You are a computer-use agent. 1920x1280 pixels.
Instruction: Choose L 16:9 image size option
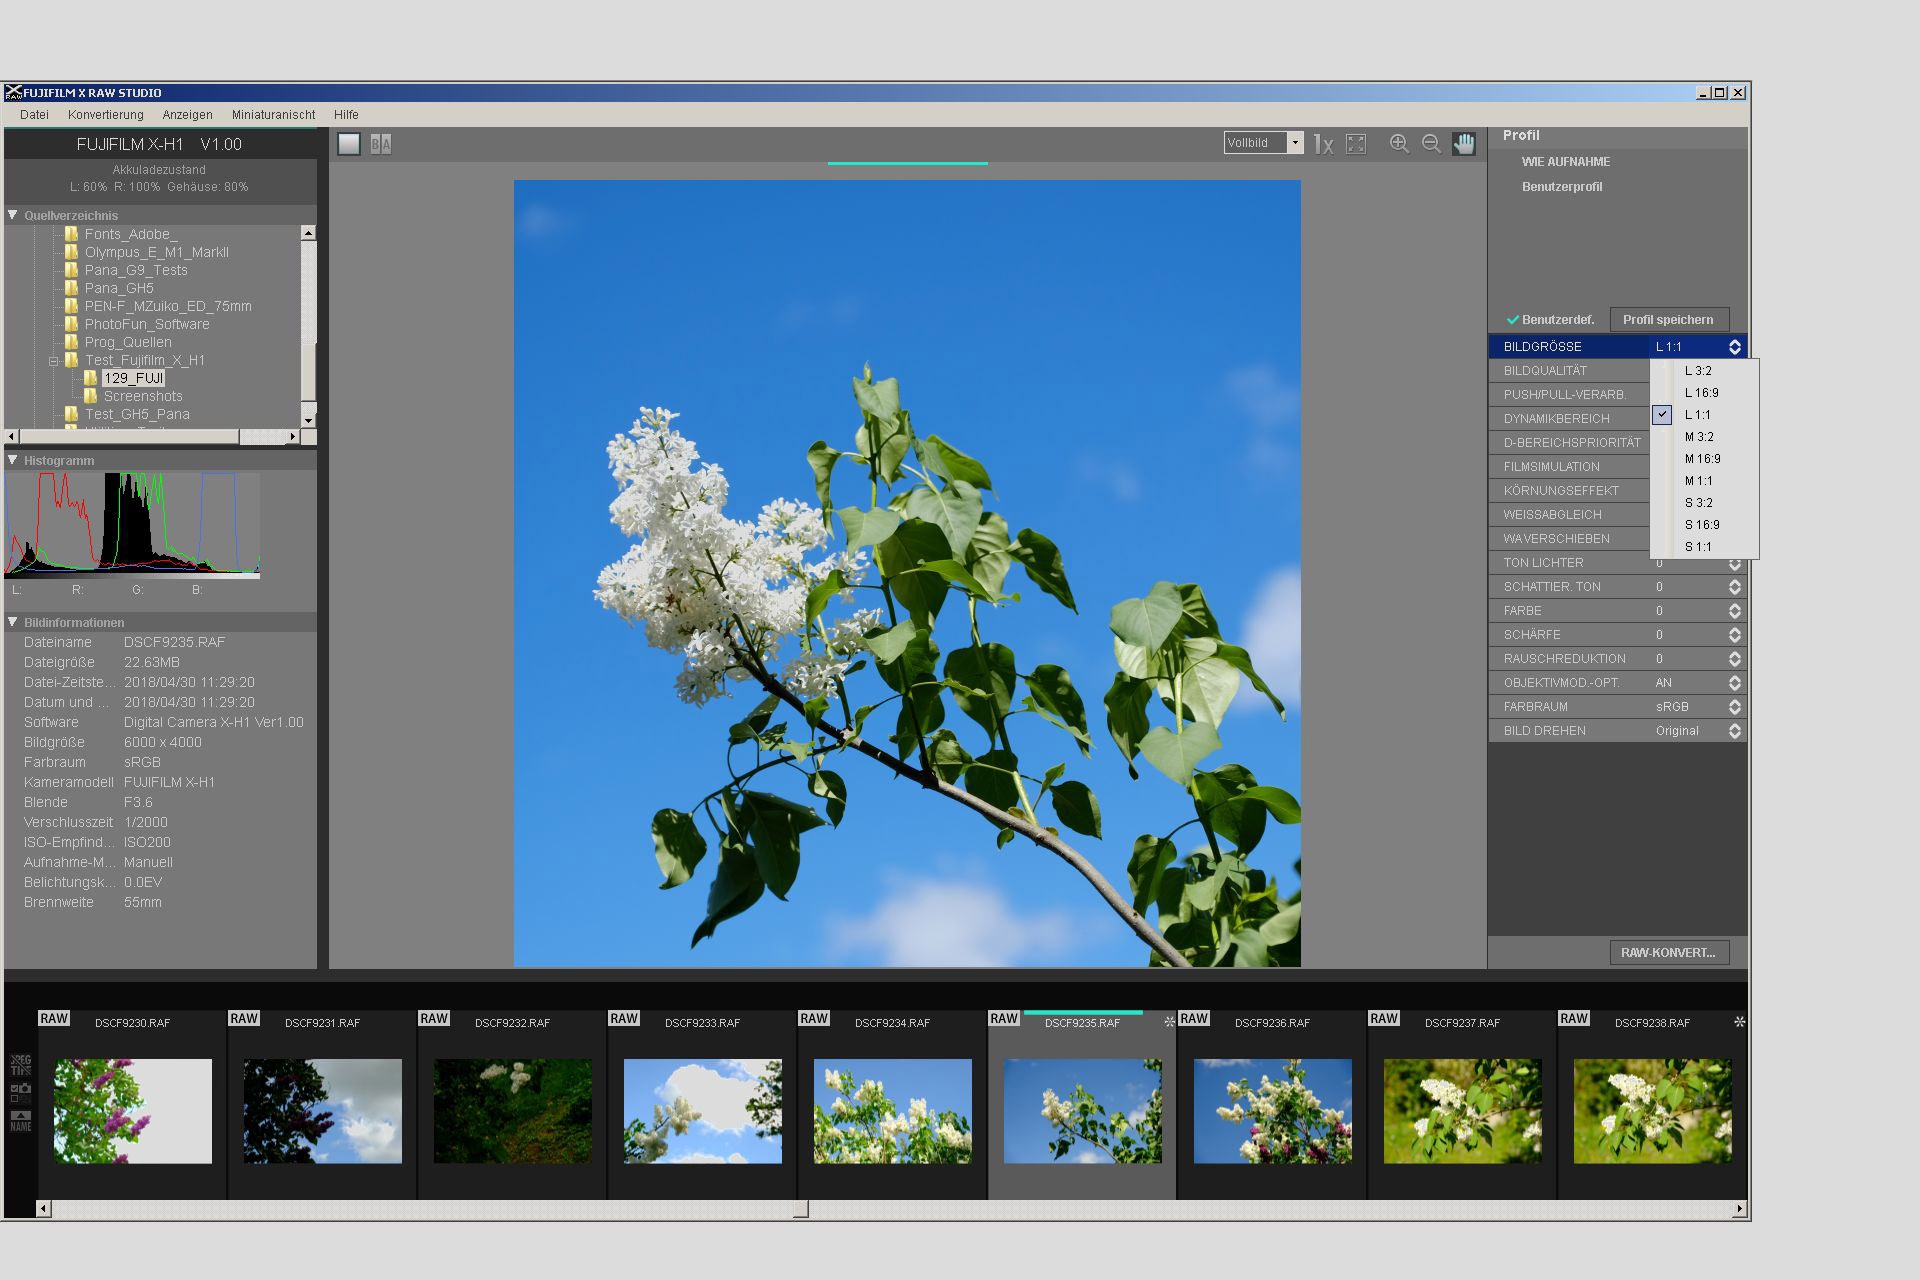(1704, 393)
